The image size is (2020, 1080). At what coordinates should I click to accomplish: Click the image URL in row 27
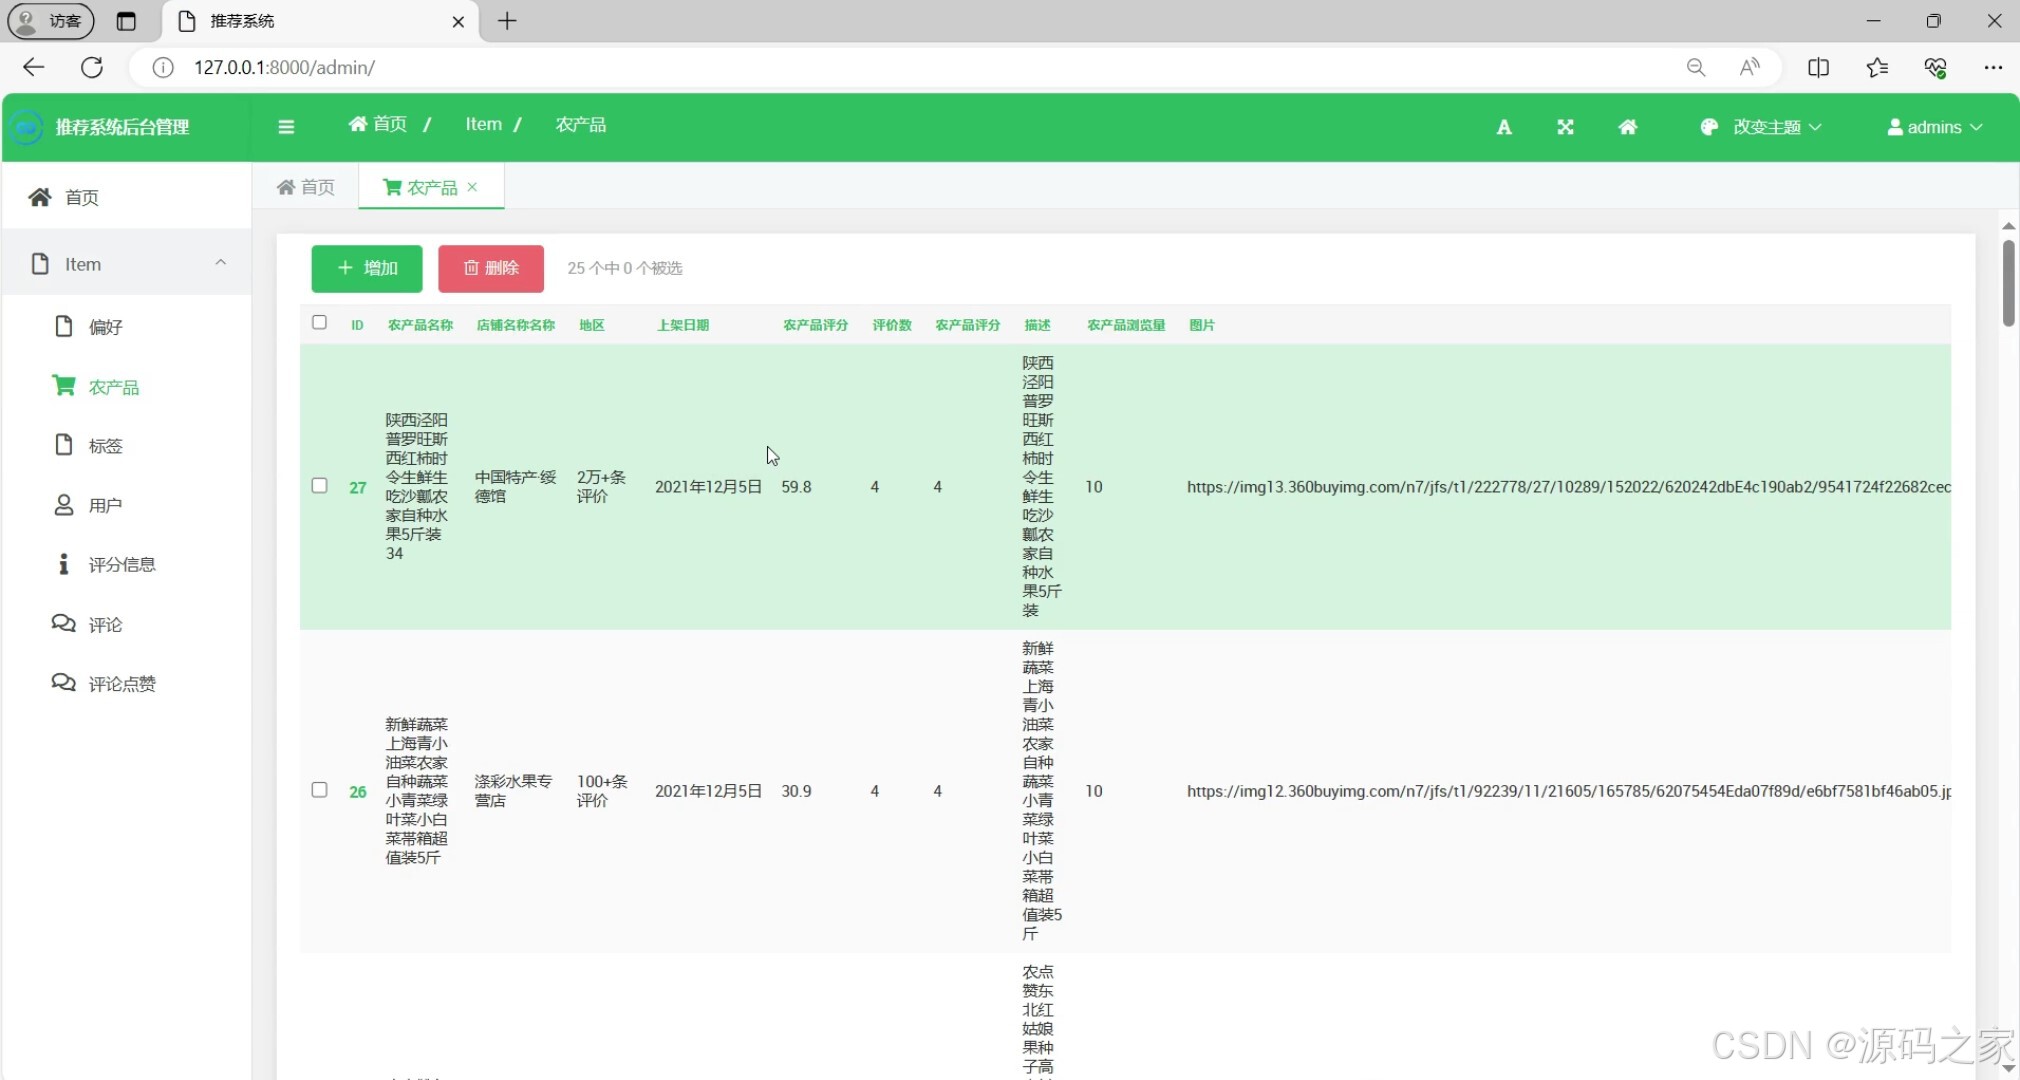pos(1568,487)
